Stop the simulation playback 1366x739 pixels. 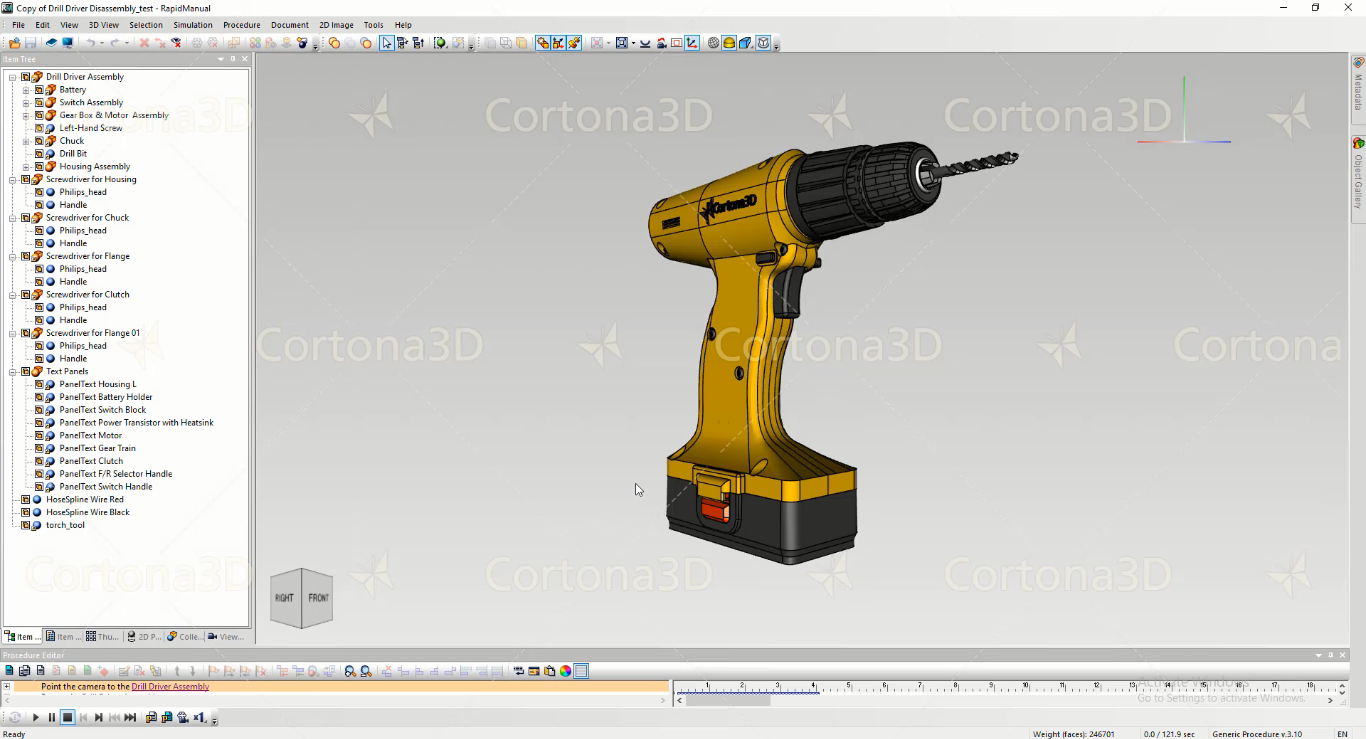point(68,717)
